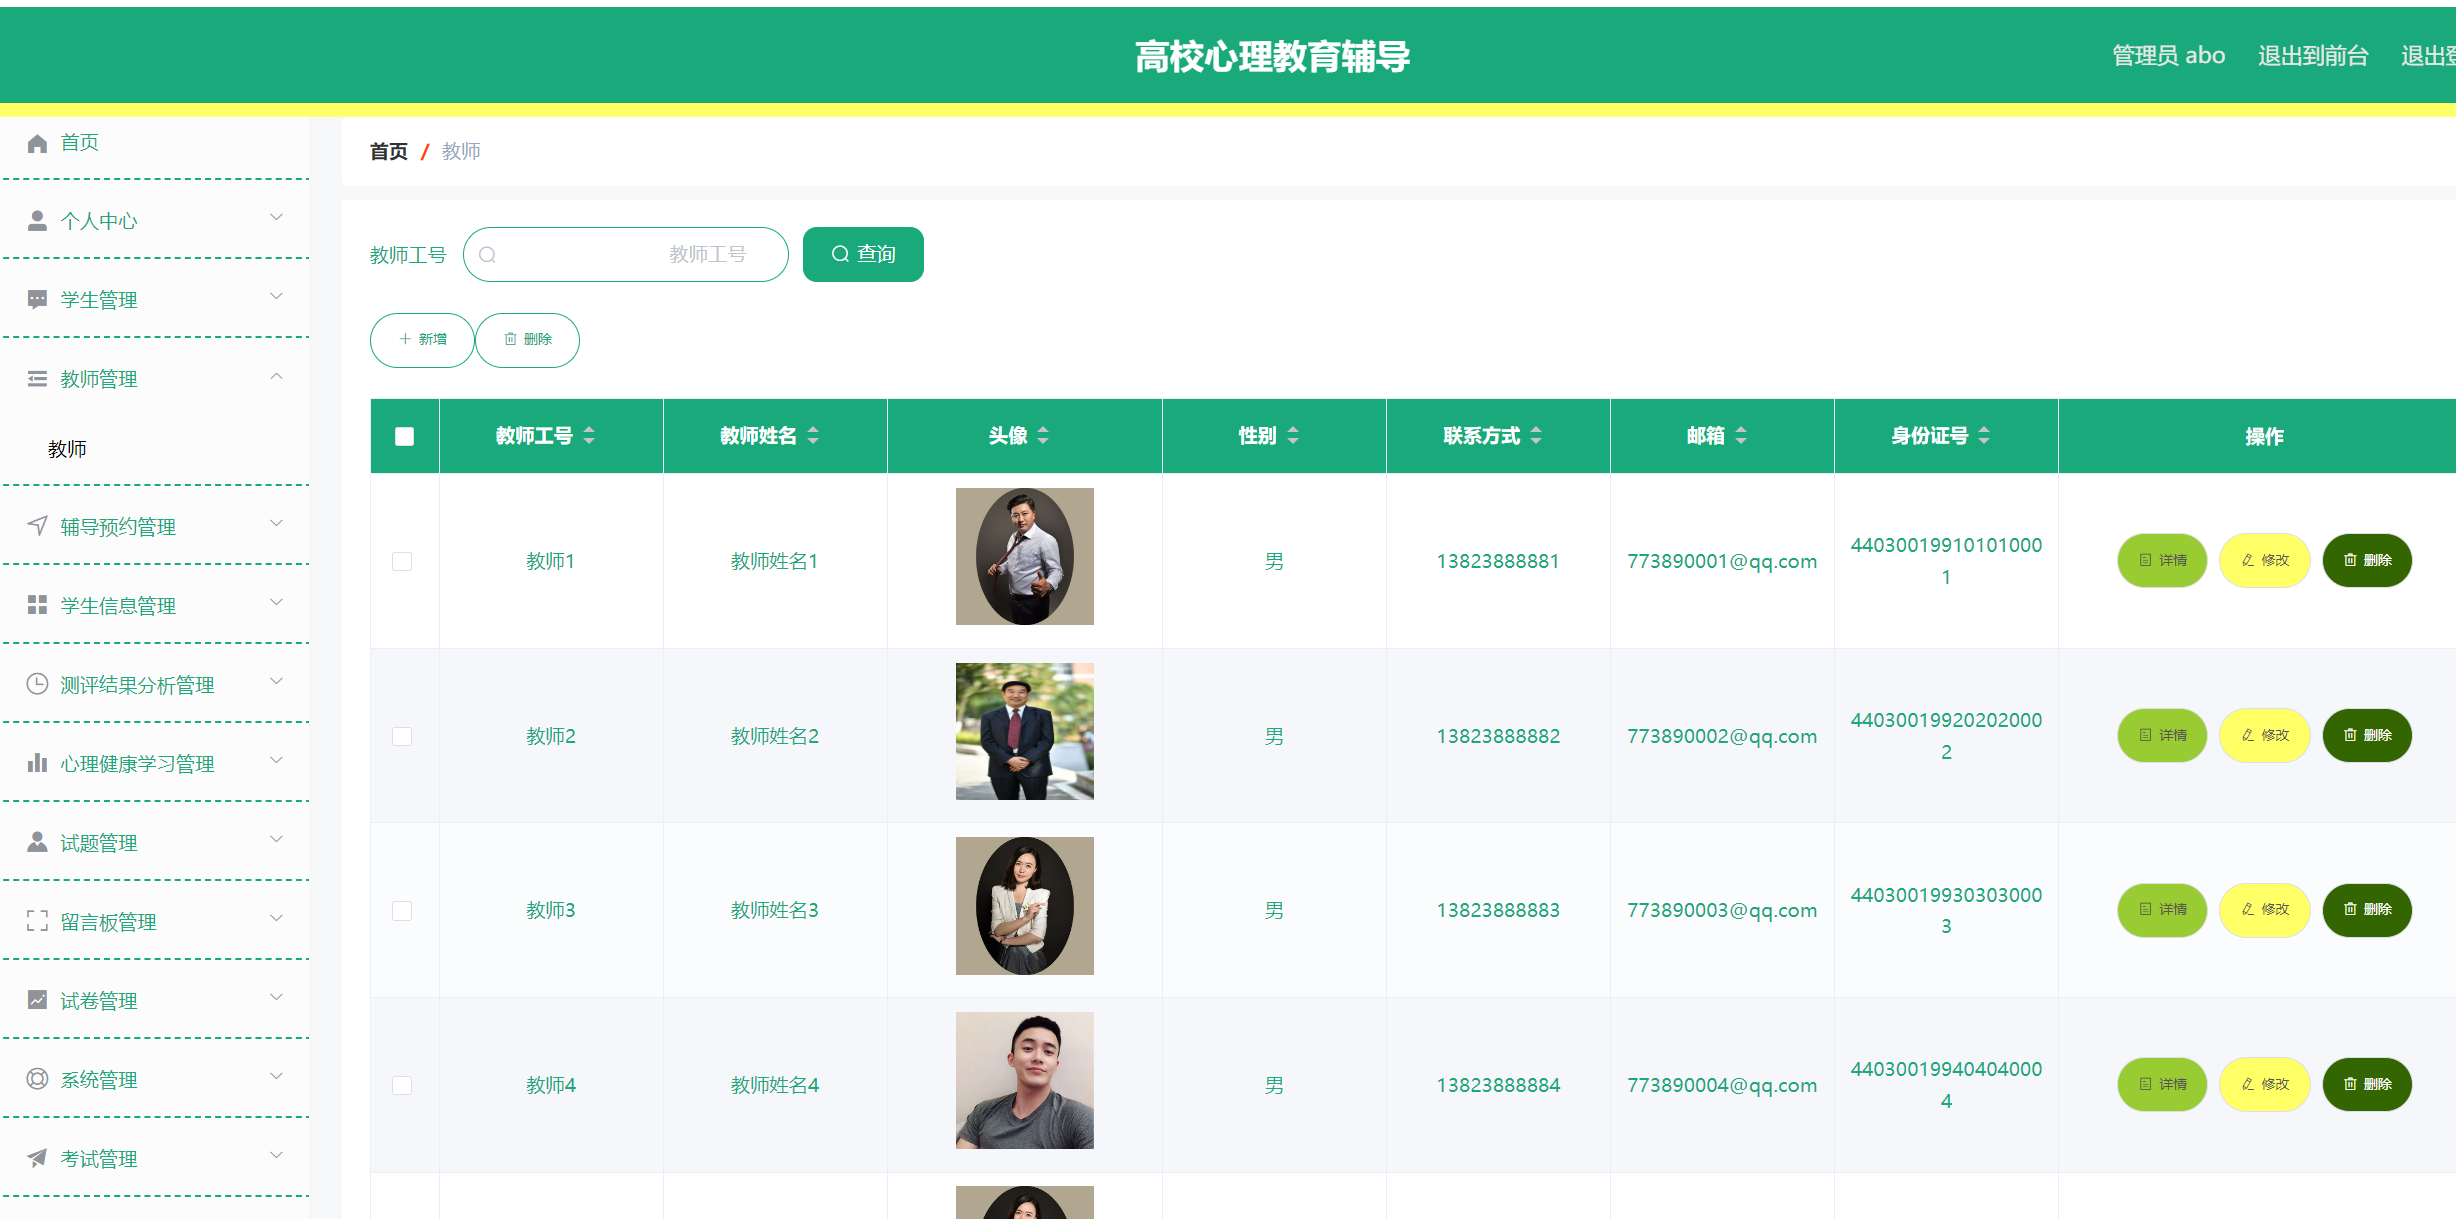Click the avatar photo of 教师姓名4

click(1025, 1080)
